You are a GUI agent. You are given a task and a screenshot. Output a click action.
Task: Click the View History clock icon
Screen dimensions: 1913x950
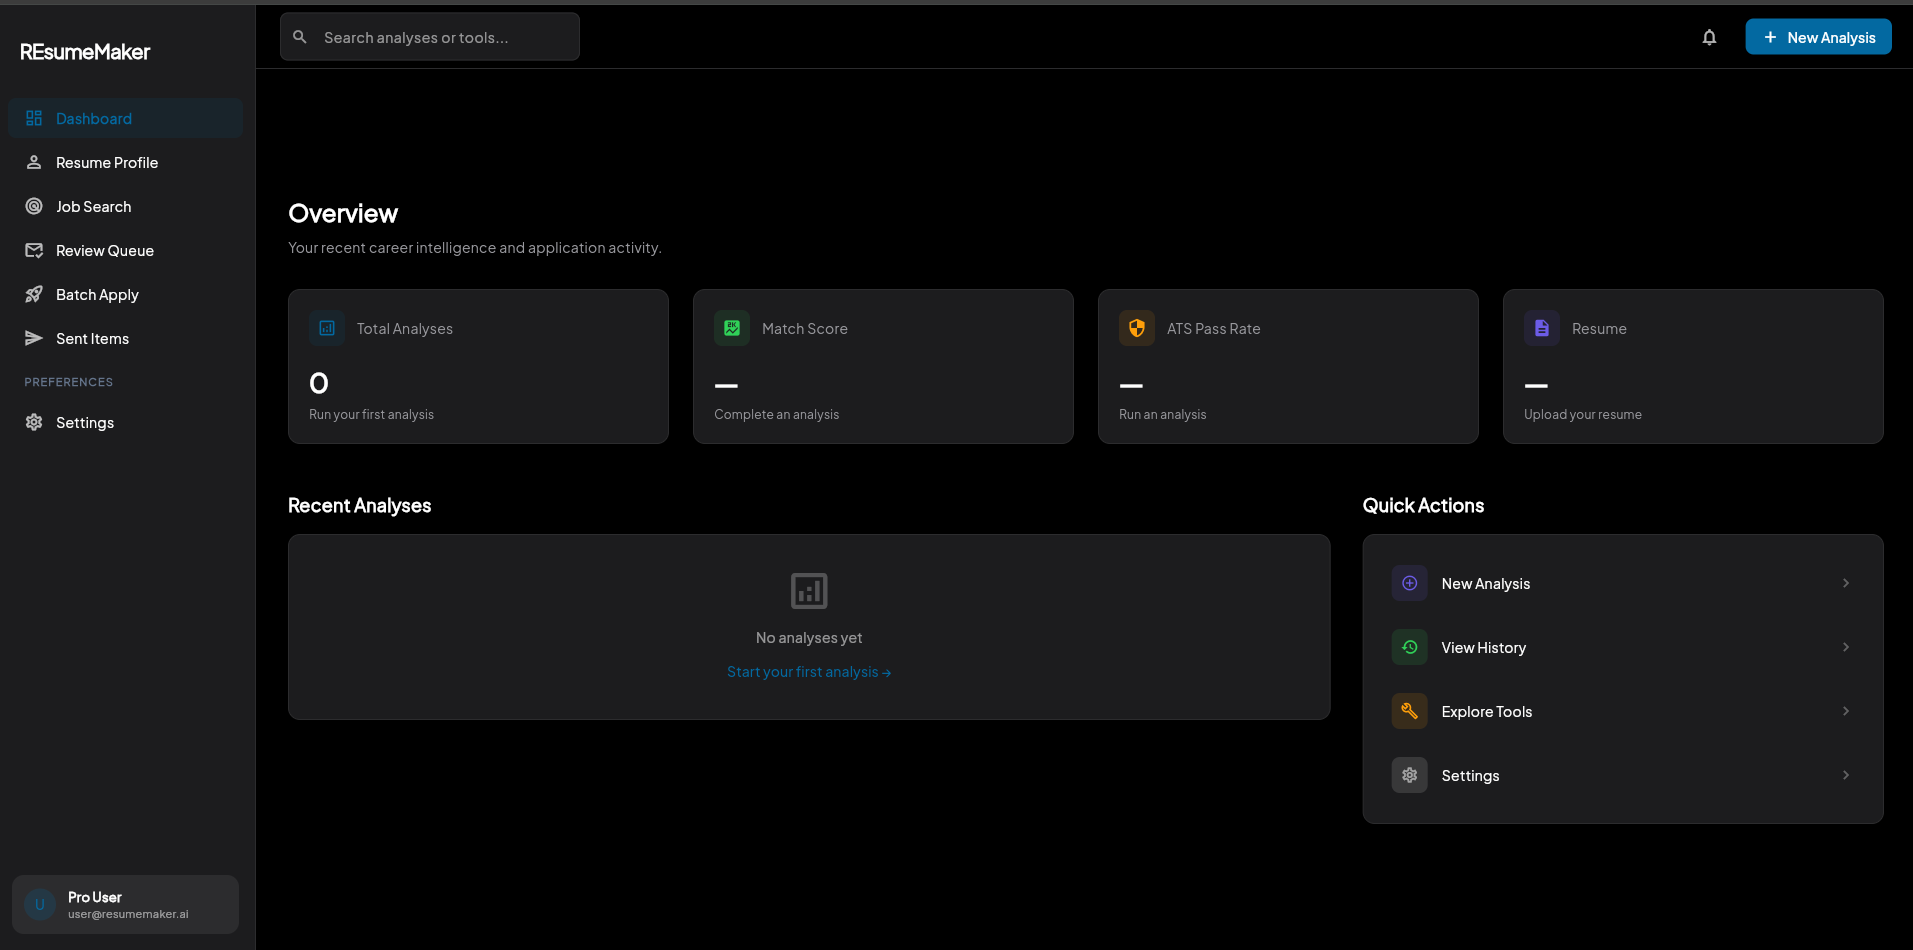click(1409, 647)
